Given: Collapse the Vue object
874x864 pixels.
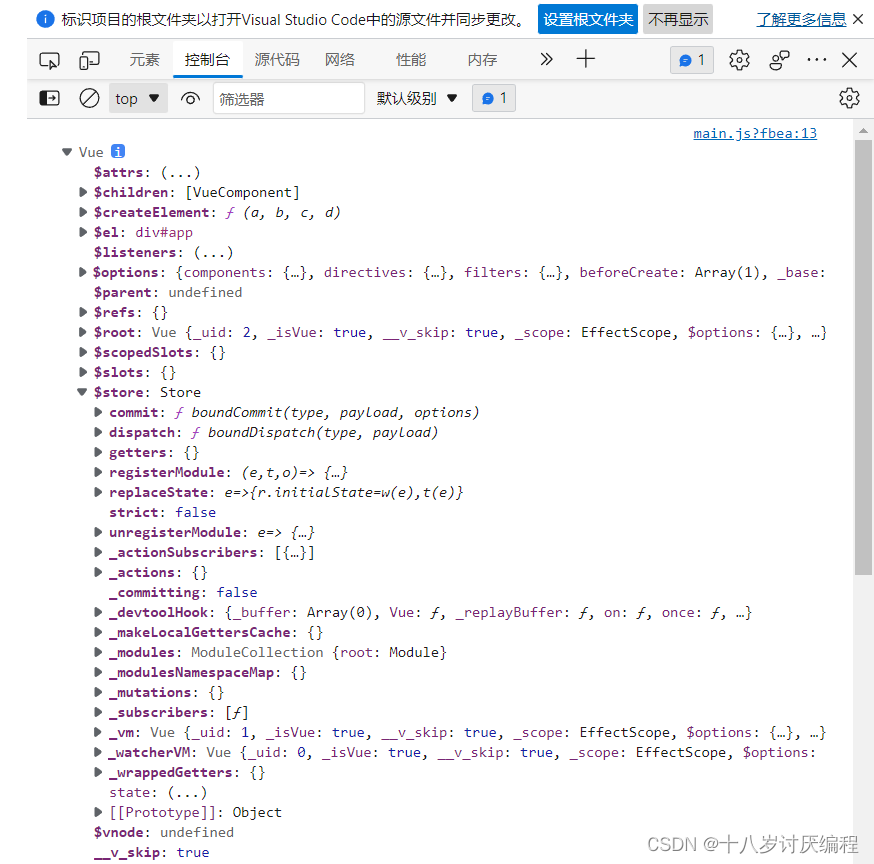Looking at the screenshot, I should click(67, 152).
